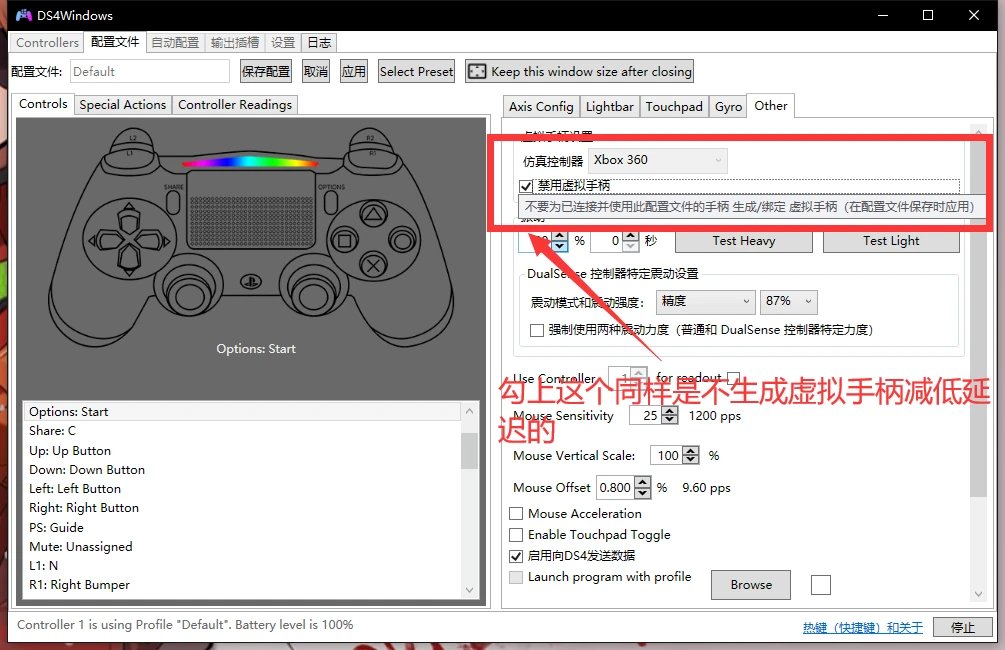Enable 强制使用两种震动力度 checkbox

point(537,330)
